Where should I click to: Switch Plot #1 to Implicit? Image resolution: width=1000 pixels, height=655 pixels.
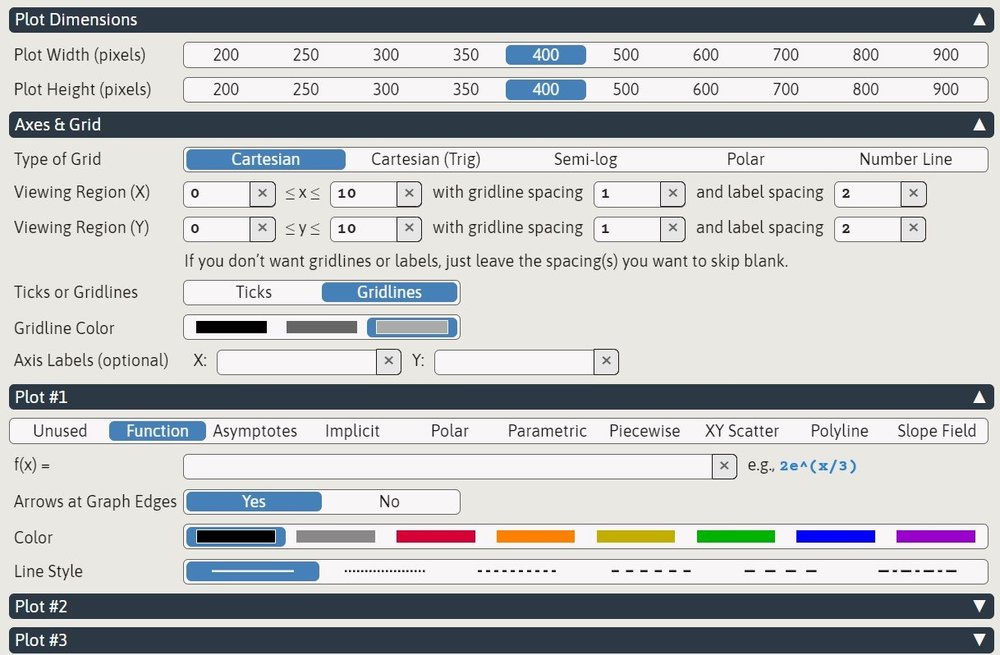click(352, 431)
